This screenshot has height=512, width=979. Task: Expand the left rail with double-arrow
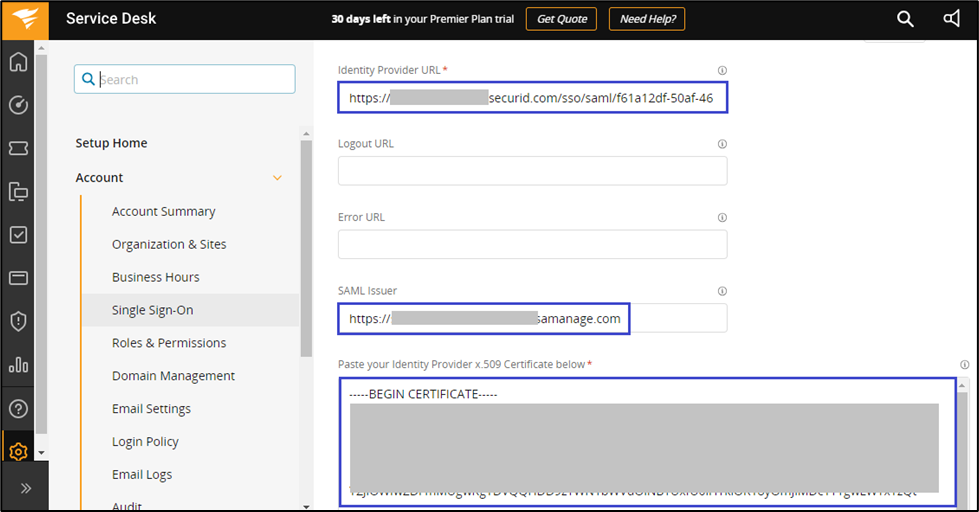pyautogui.click(x=25, y=488)
